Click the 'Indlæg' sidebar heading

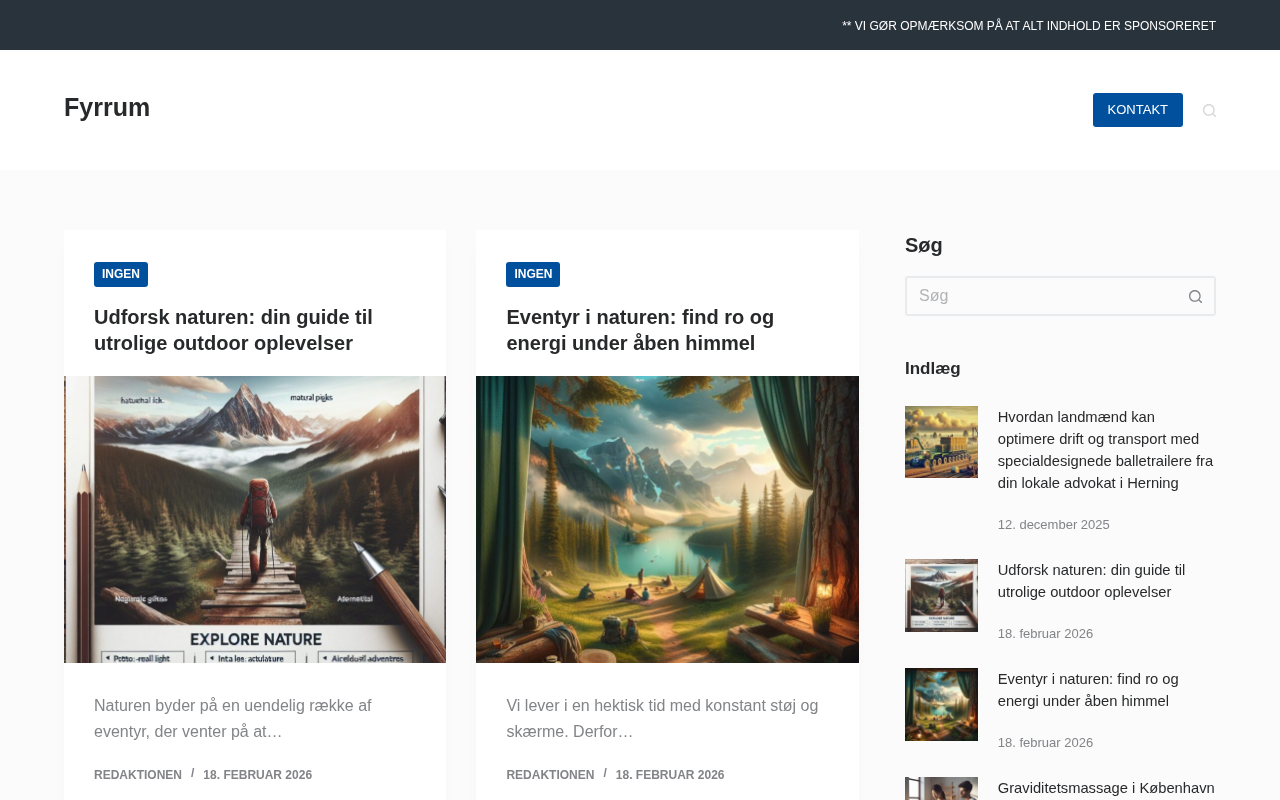tap(933, 368)
